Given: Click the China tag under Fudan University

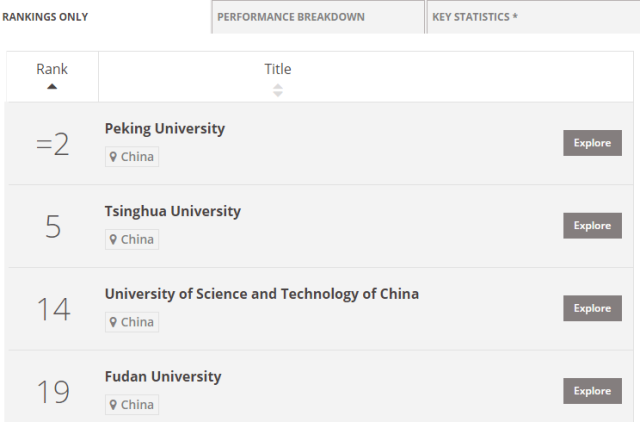Looking at the screenshot, I should click(x=132, y=405).
